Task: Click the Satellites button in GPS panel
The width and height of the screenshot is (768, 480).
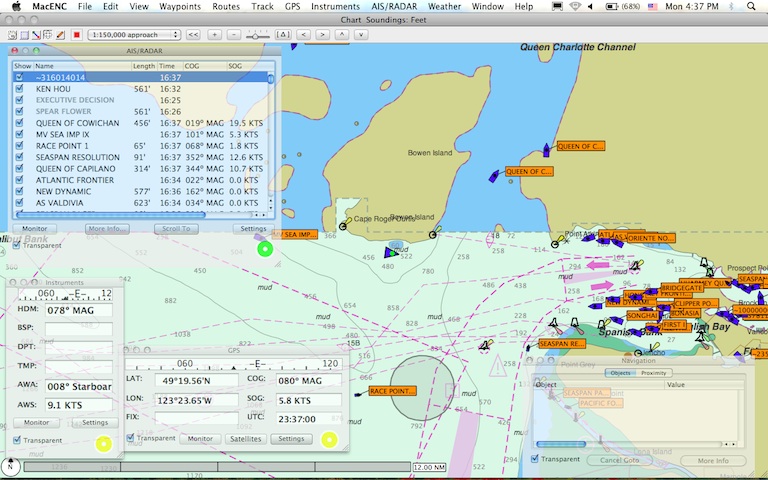Action: pos(245,438)
